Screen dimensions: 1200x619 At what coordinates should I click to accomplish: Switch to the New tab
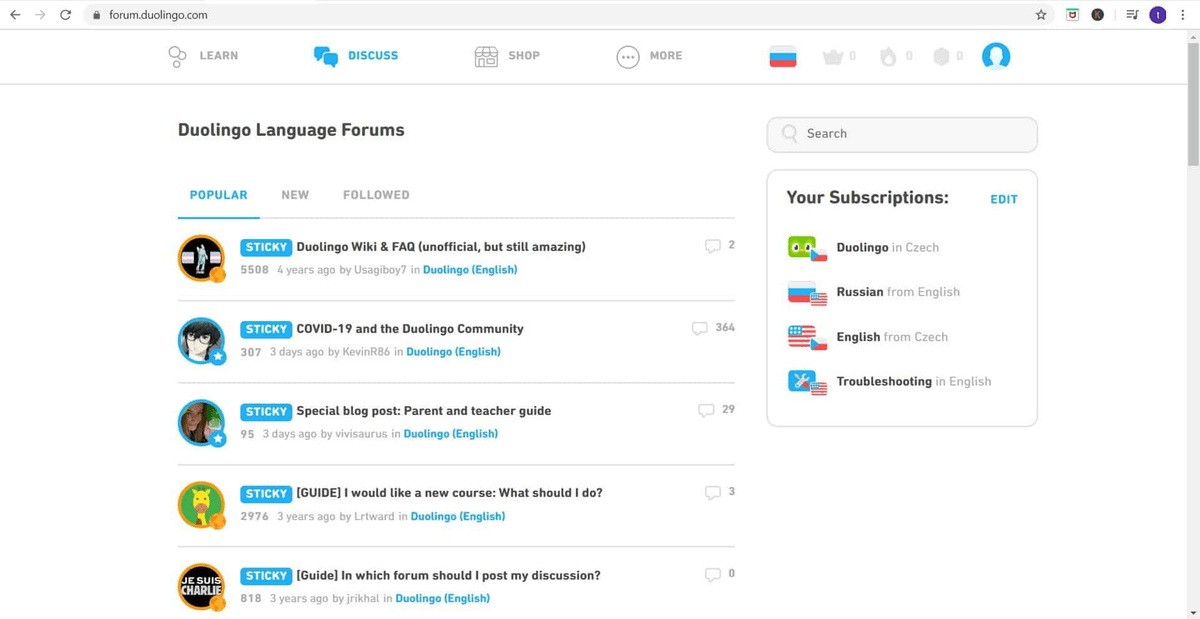pyautogui.click(x=295, y=195)
